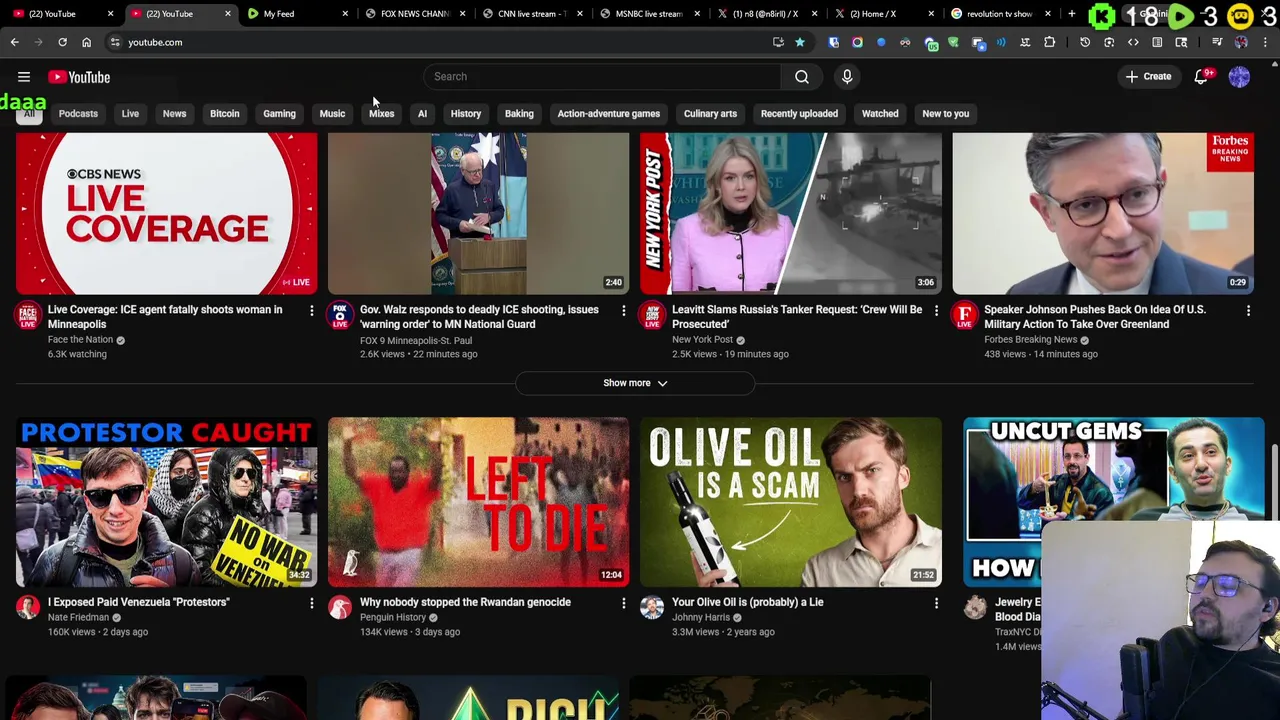
Task: Click the install/cast screen icon in the address bar
Action: (778, 42)
